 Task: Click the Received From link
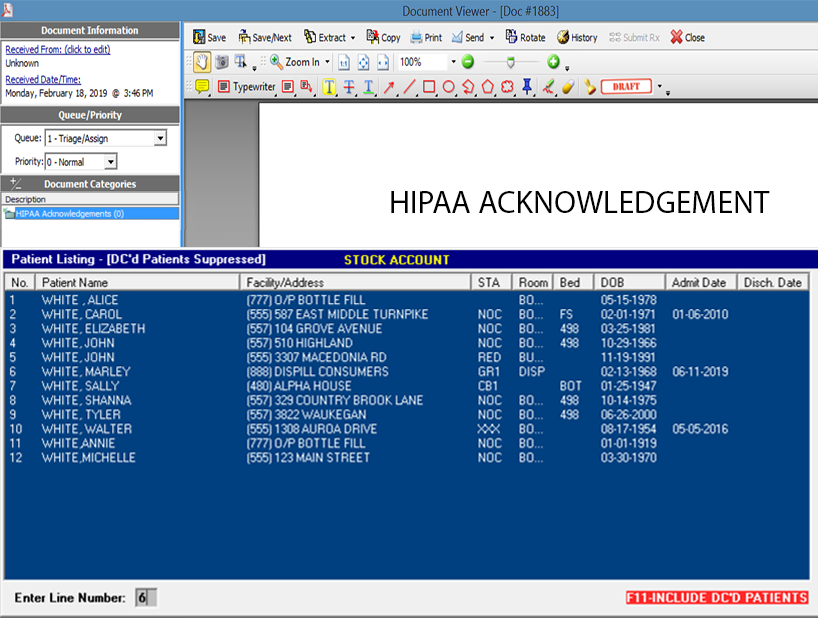[x=58, y=50]
